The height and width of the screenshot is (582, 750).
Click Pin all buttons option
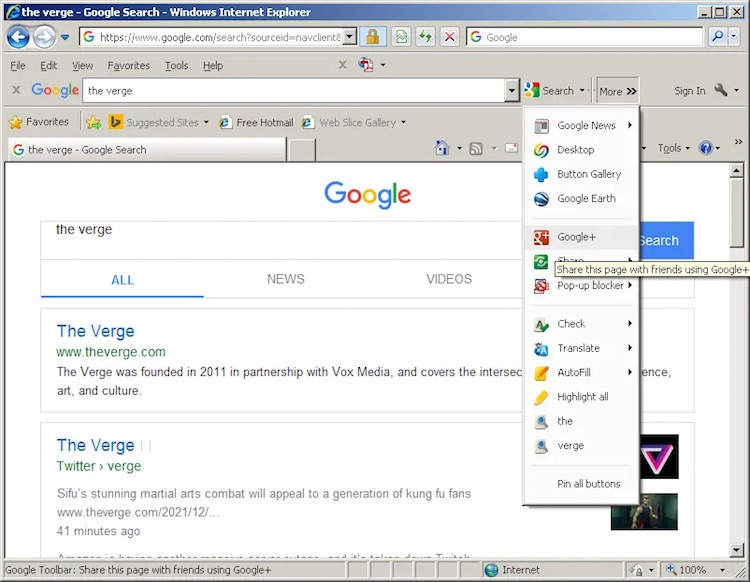coord(588,484)
